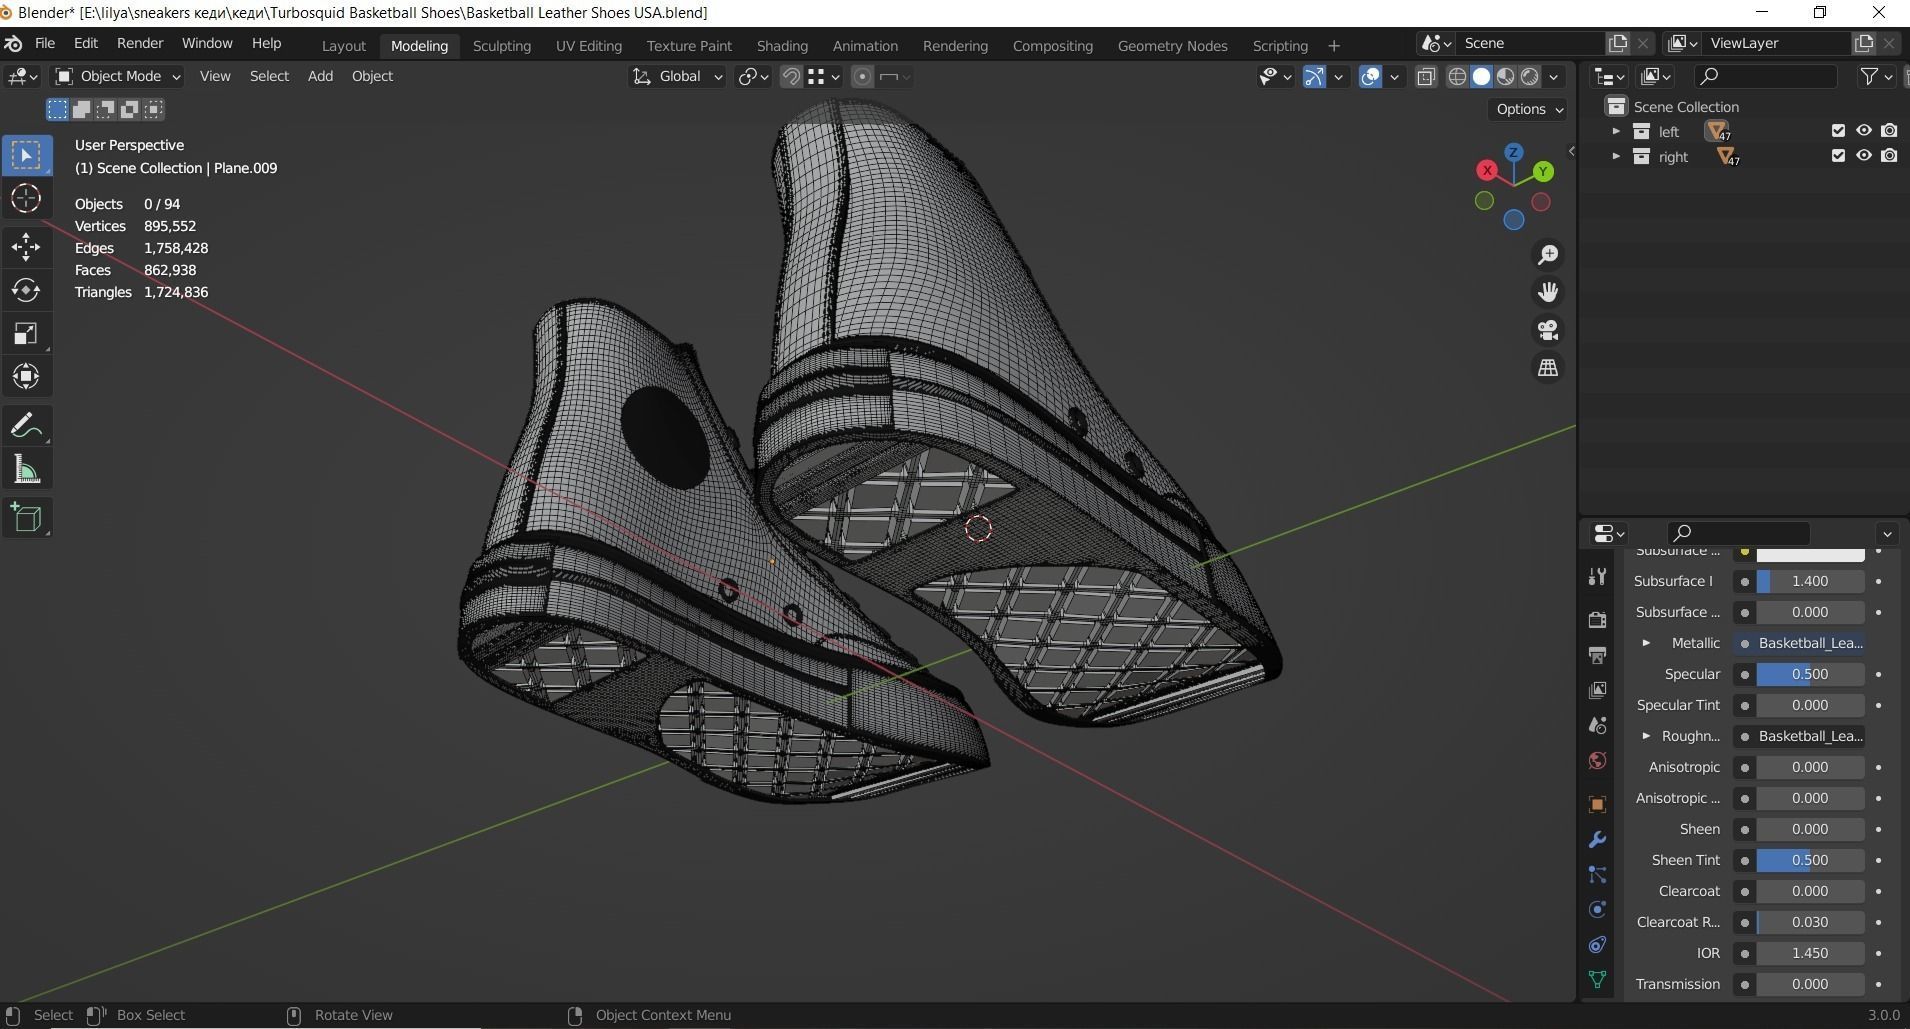Expand the Metallic input

(1646, 643)
